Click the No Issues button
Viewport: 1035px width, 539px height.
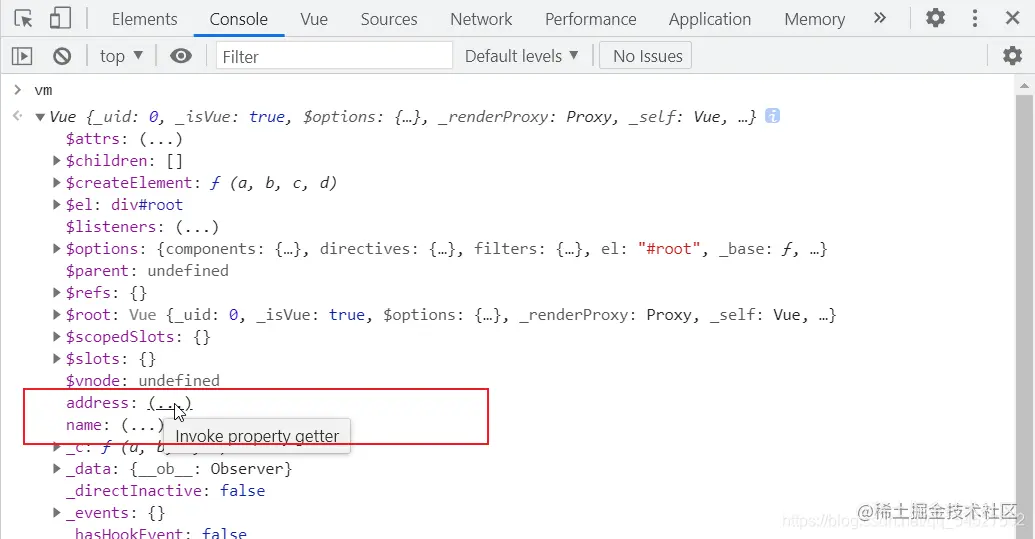coord(646,56)
